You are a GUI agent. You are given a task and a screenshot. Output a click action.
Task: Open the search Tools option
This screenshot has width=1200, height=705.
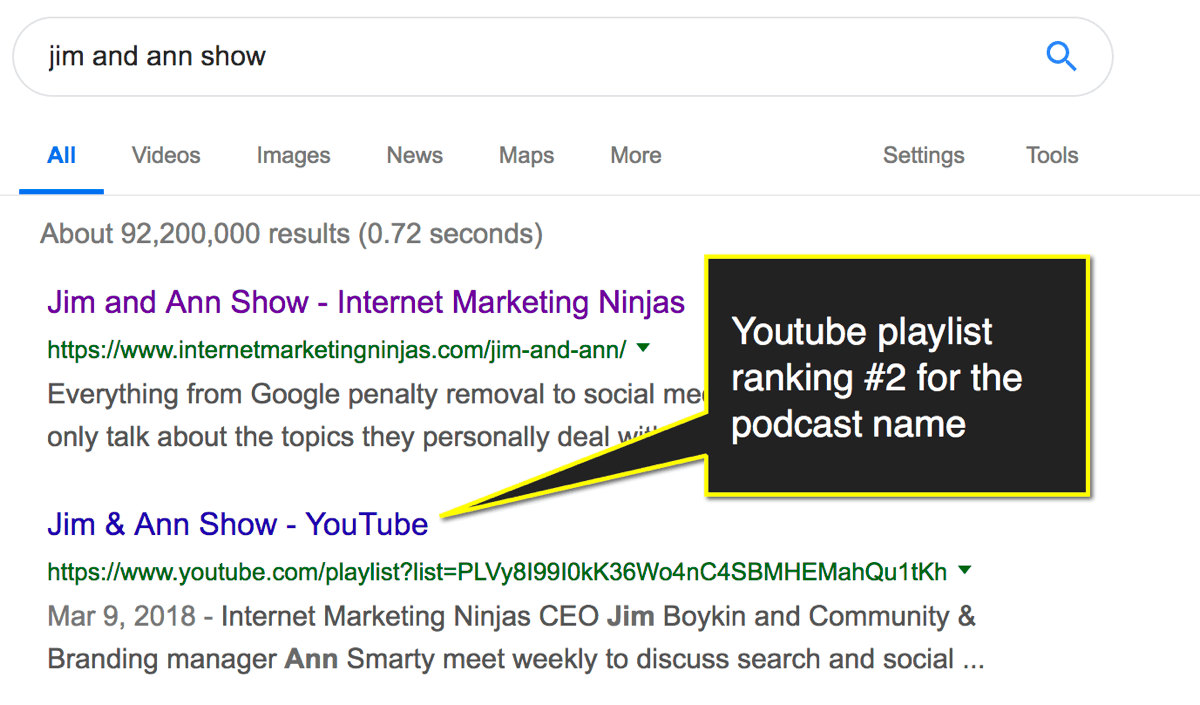coord(1052,155)
